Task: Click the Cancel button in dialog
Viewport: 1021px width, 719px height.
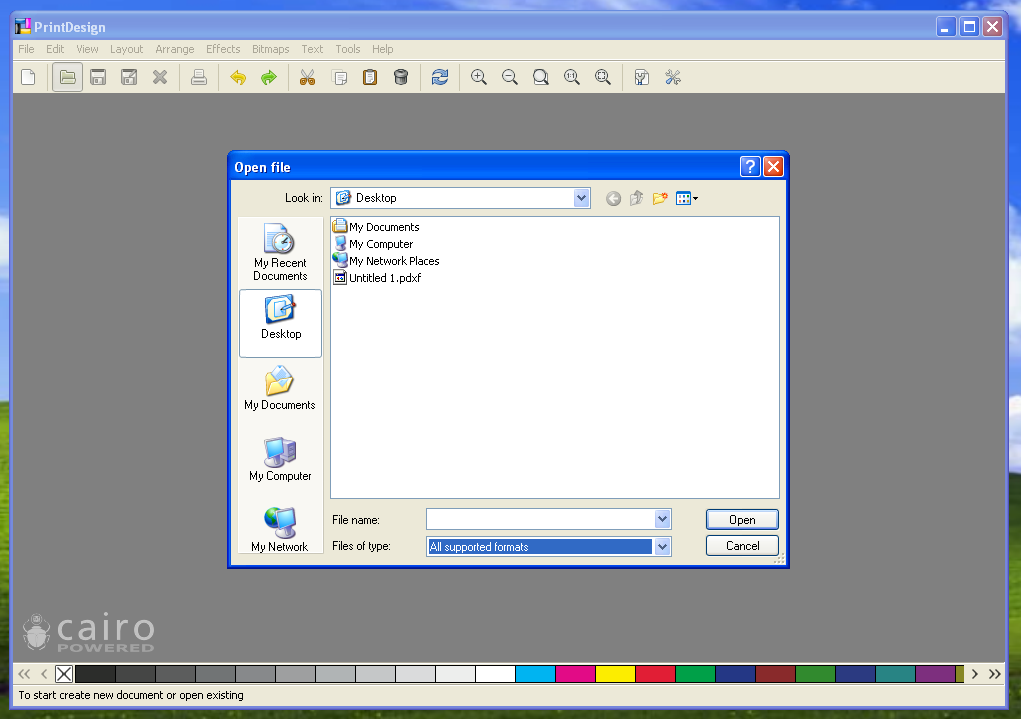Action: [742, 546]
